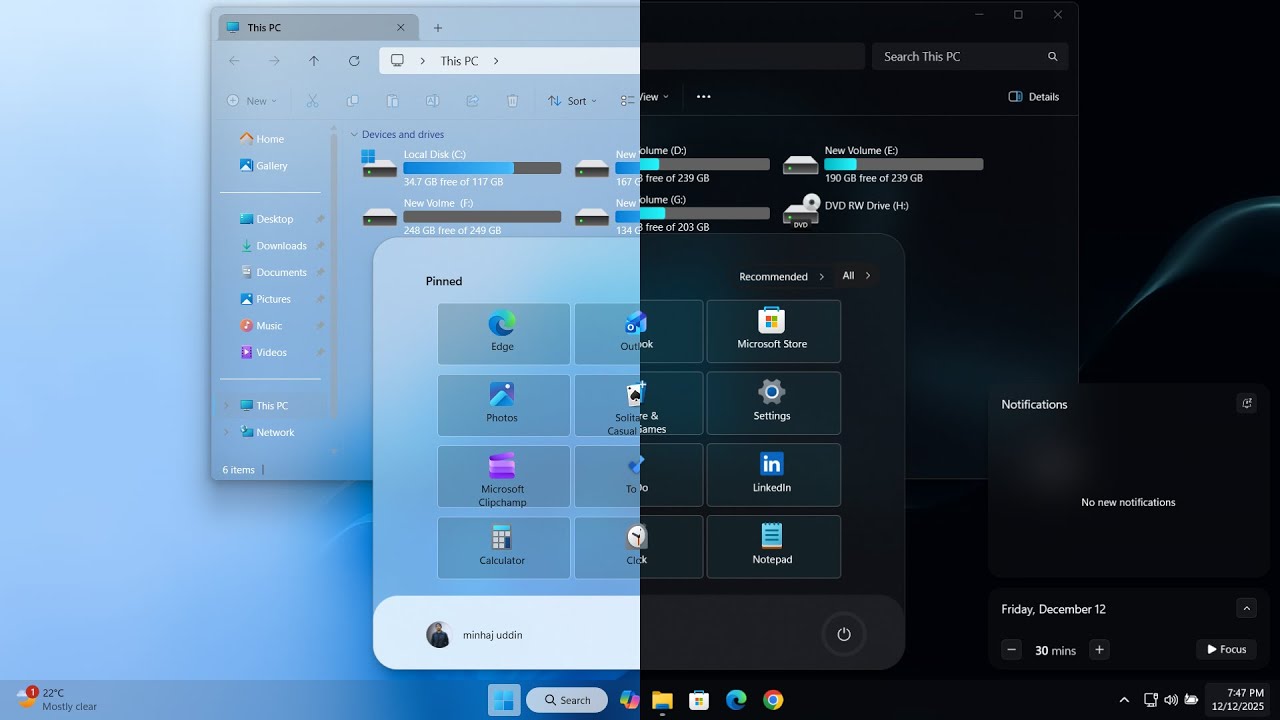Open Microsoft Edge from the taskbar
1280x720 pixels.
click(x=736, y=700)
